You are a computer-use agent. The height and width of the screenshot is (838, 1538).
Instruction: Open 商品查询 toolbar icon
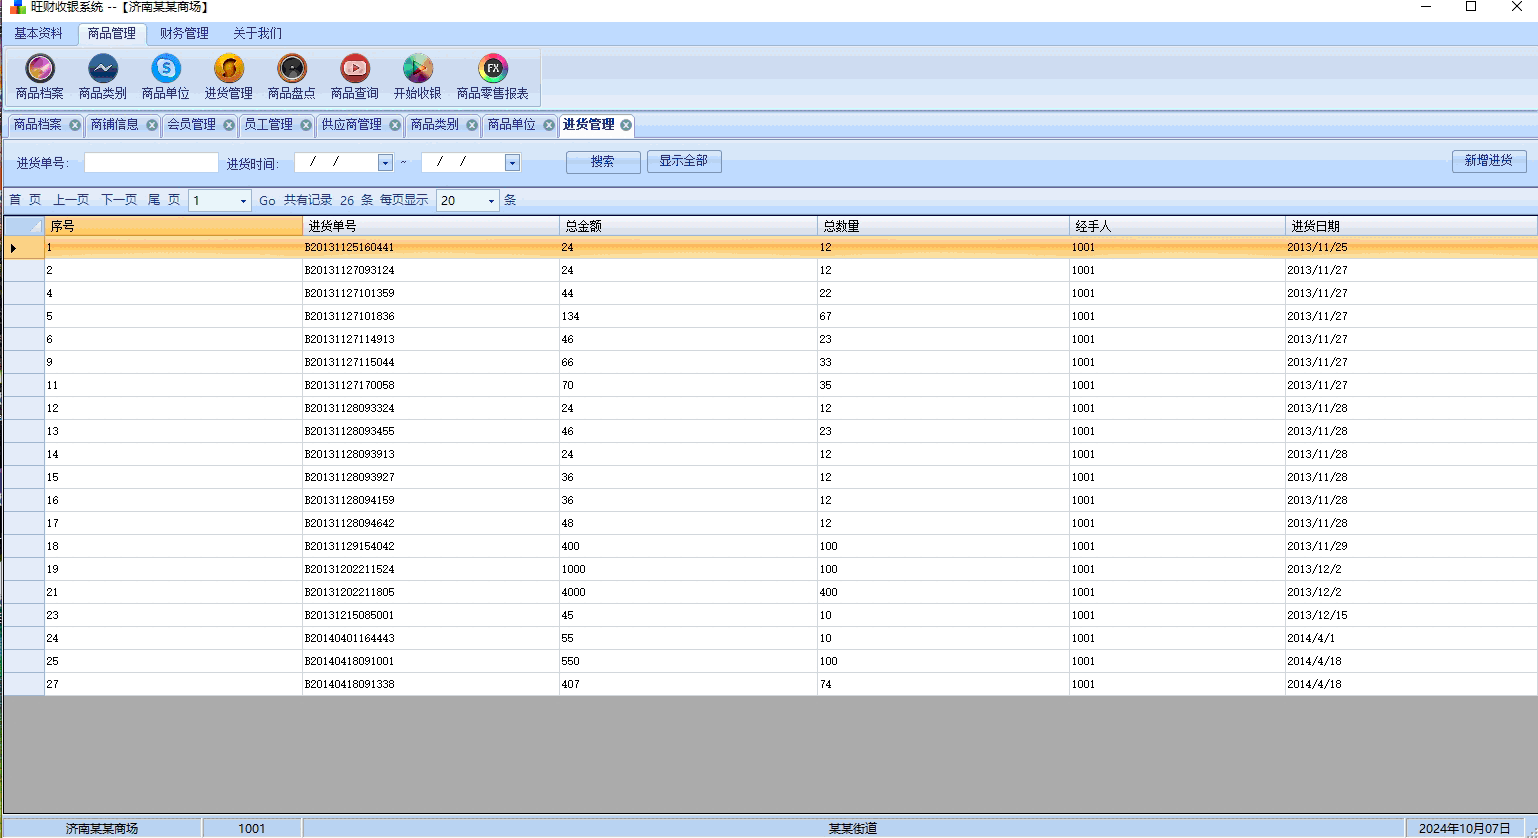355,77
